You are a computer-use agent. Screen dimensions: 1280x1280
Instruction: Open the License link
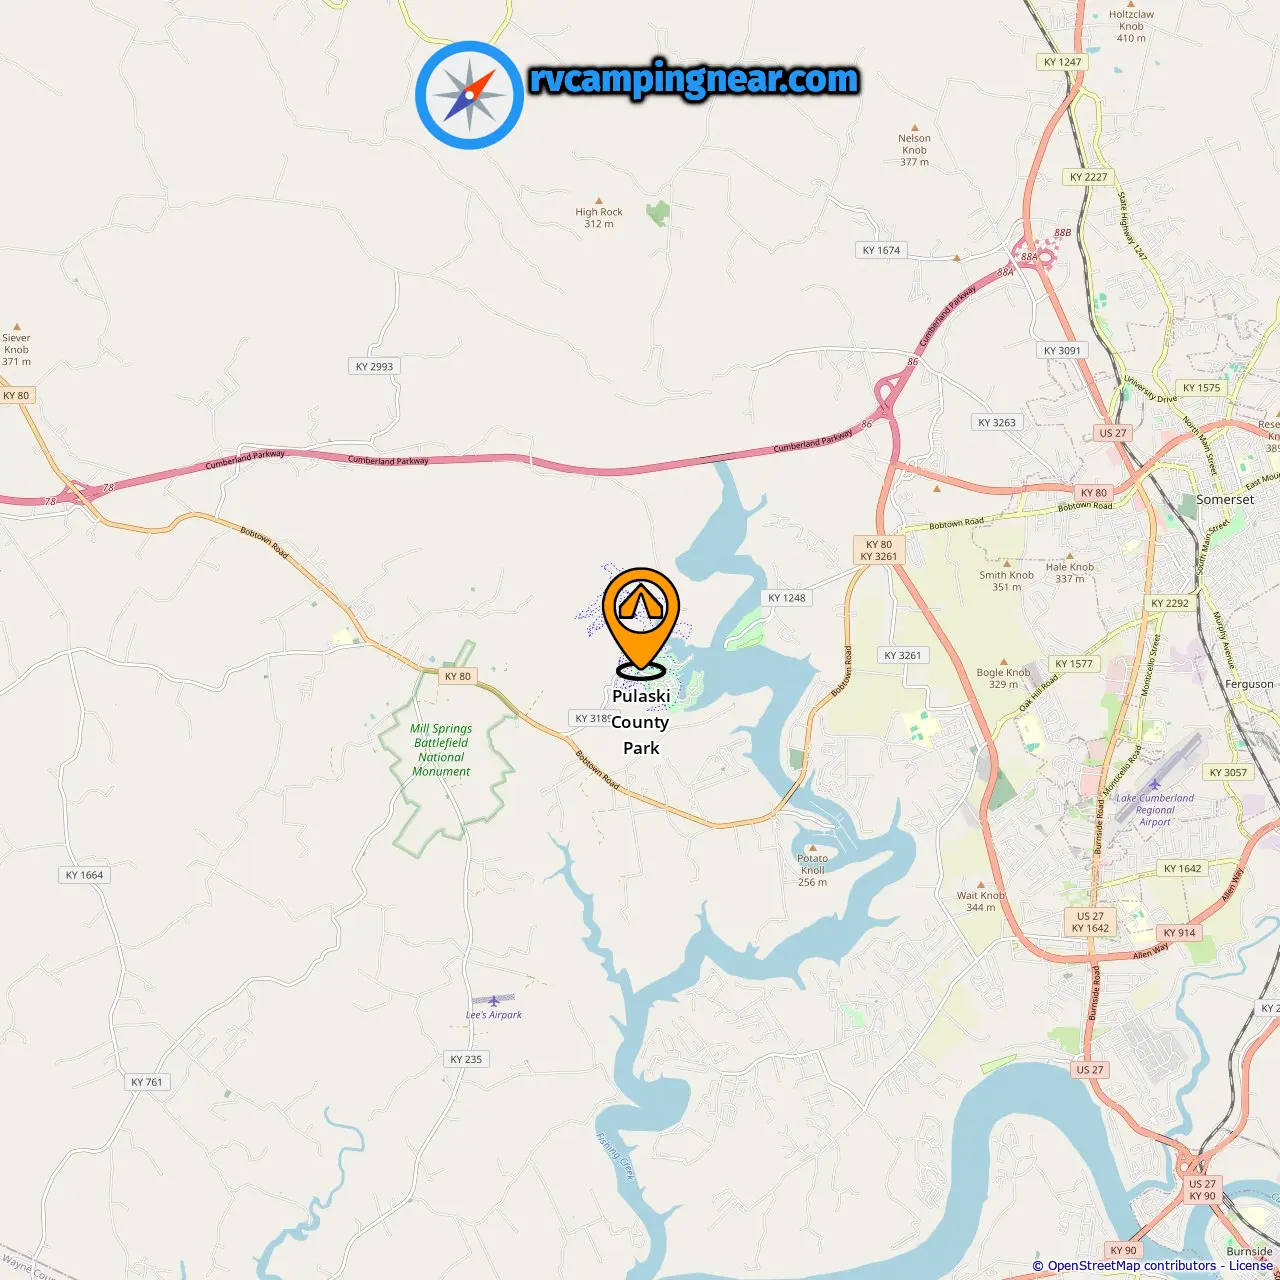(1251, 1266)
